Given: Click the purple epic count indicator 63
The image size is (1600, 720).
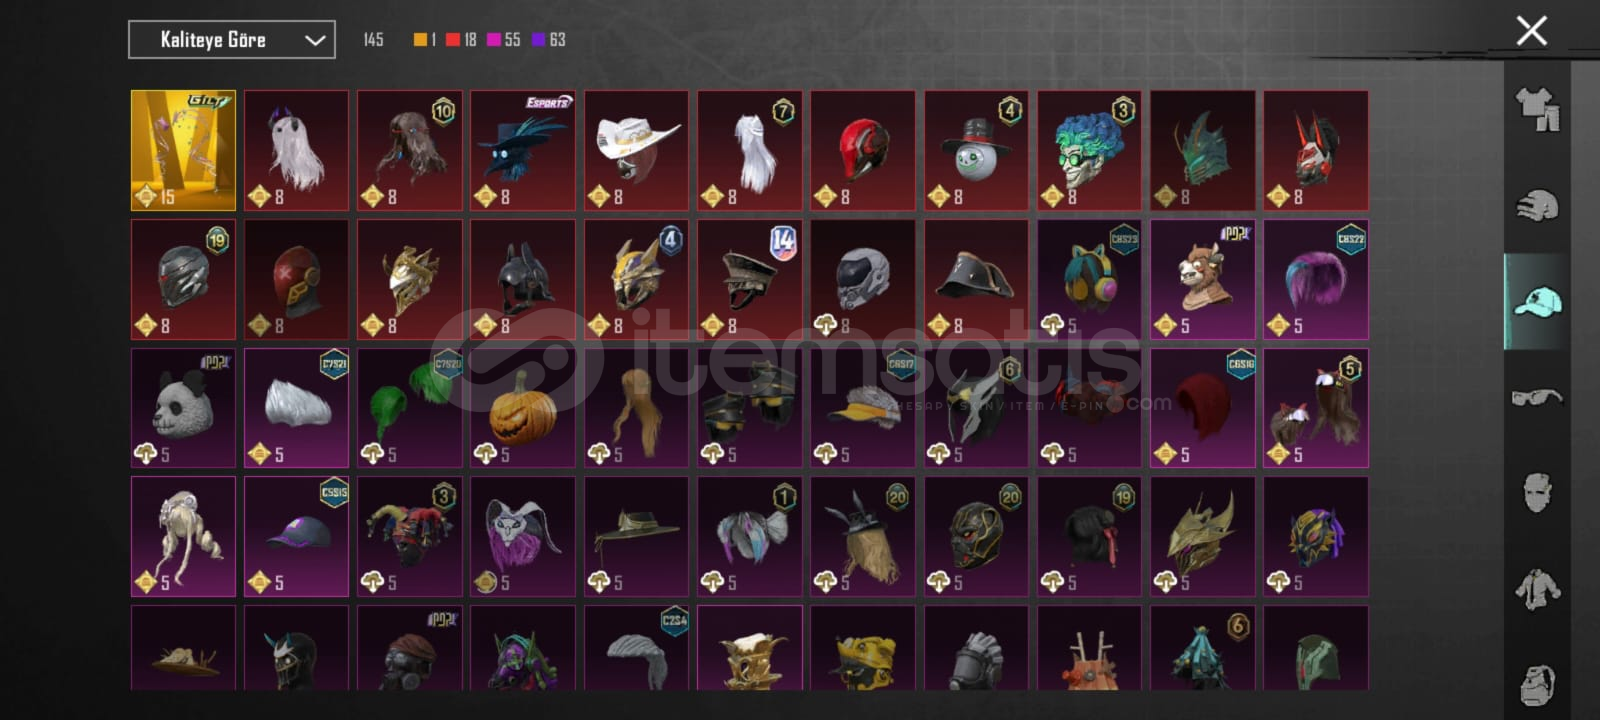Looking at the screenshot, I should coord(549,40).
